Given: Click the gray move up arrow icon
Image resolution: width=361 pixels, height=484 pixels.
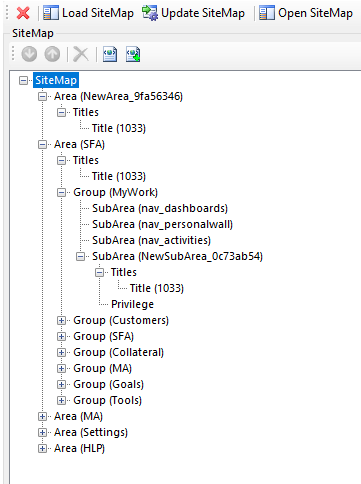Looking at the screenshot, I should [x=52, y=54].
